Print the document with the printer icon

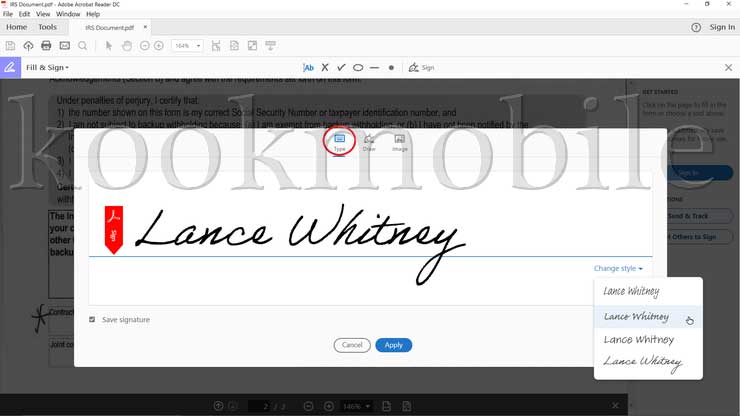point(46,46)
